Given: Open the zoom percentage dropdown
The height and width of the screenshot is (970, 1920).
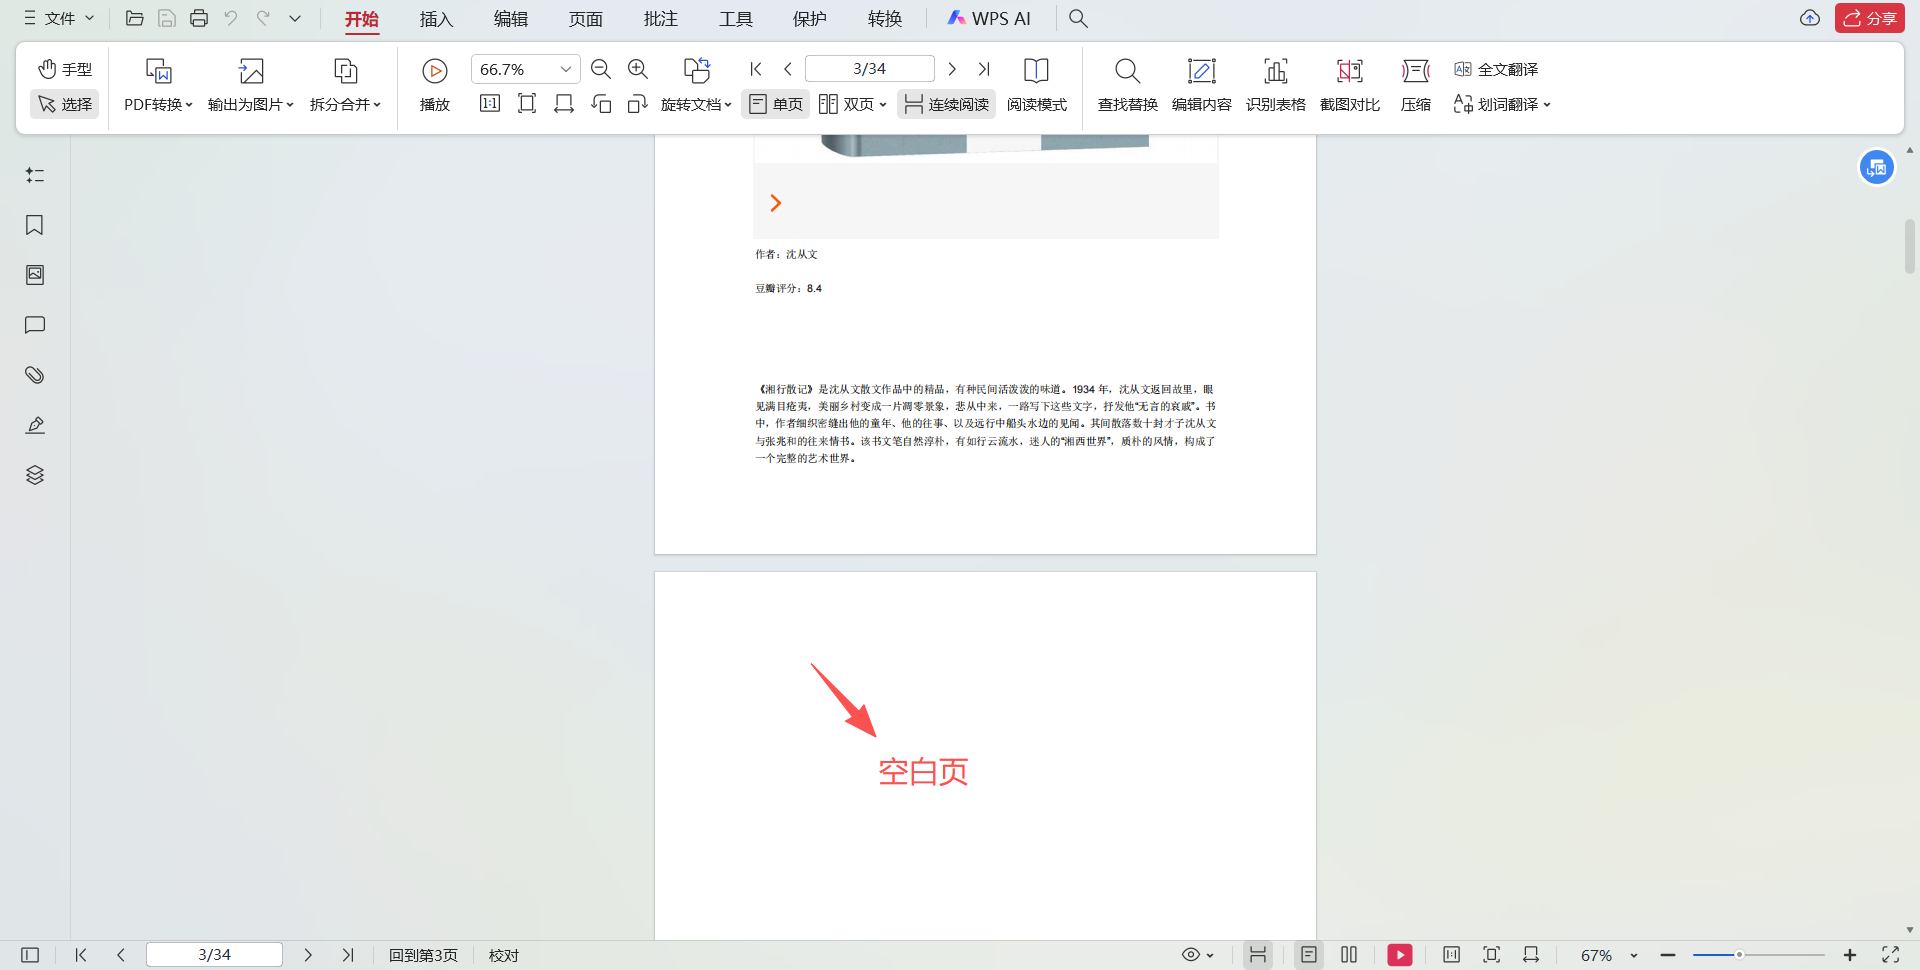Looking at the screenshot, I should click(x=564, y=68).
